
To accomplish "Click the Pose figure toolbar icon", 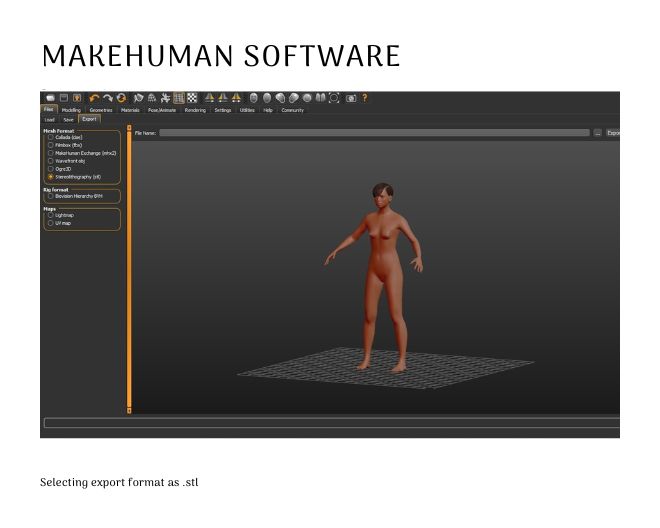I will 165,98.
